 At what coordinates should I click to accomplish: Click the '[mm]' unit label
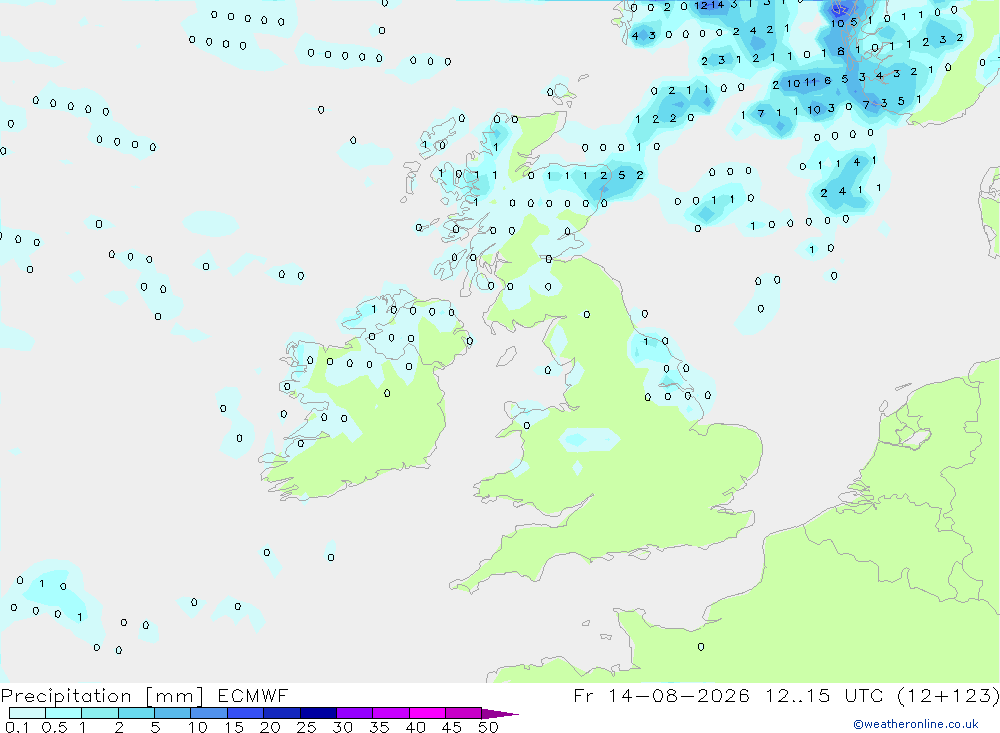pyautogui.click(x=175, y=695)
